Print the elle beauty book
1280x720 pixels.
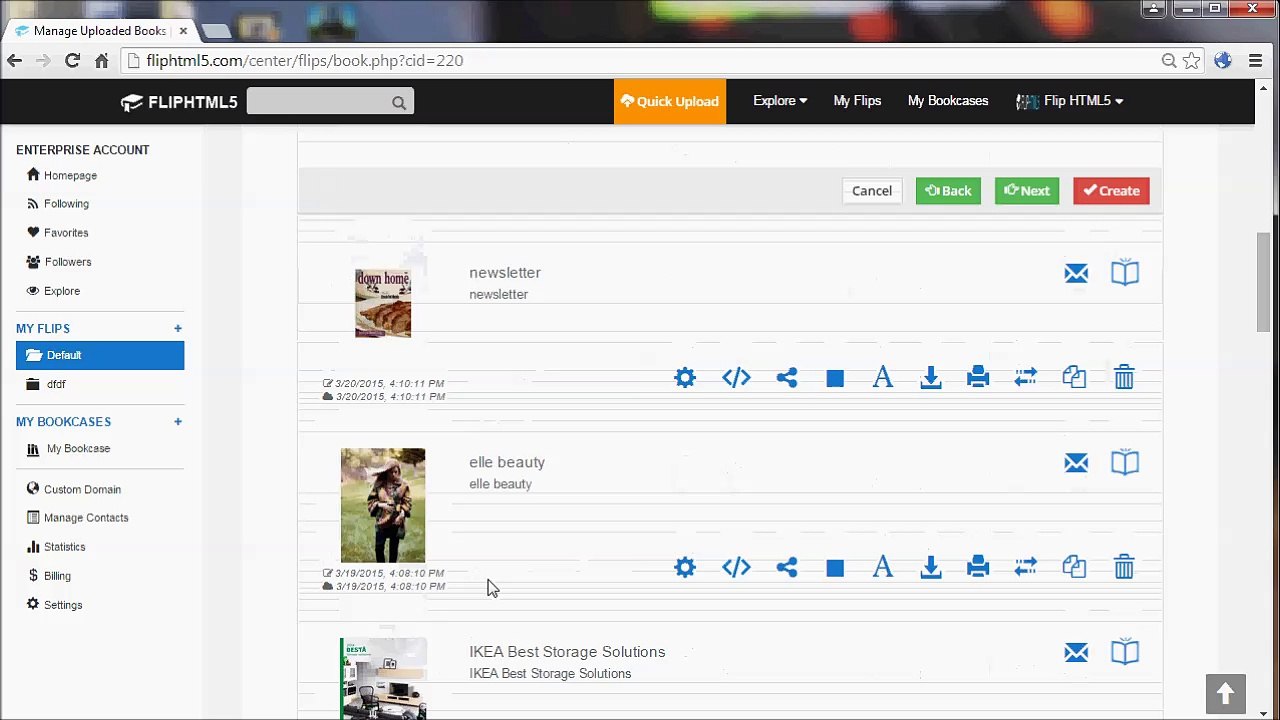pyautogui.click(x=978, y=567)
